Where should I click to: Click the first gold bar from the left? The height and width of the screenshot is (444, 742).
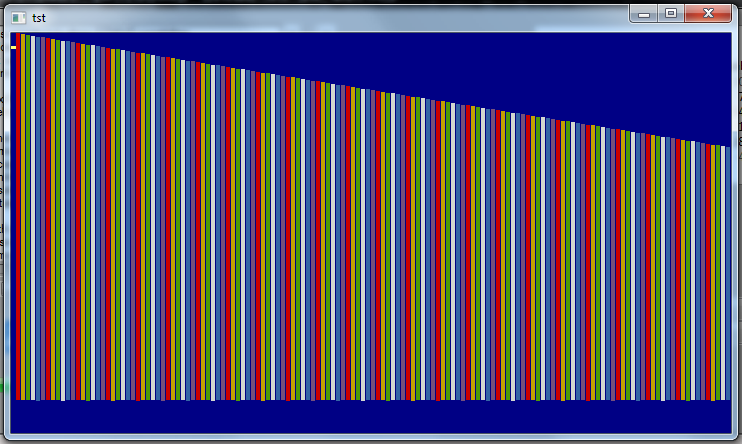(24, 200)
